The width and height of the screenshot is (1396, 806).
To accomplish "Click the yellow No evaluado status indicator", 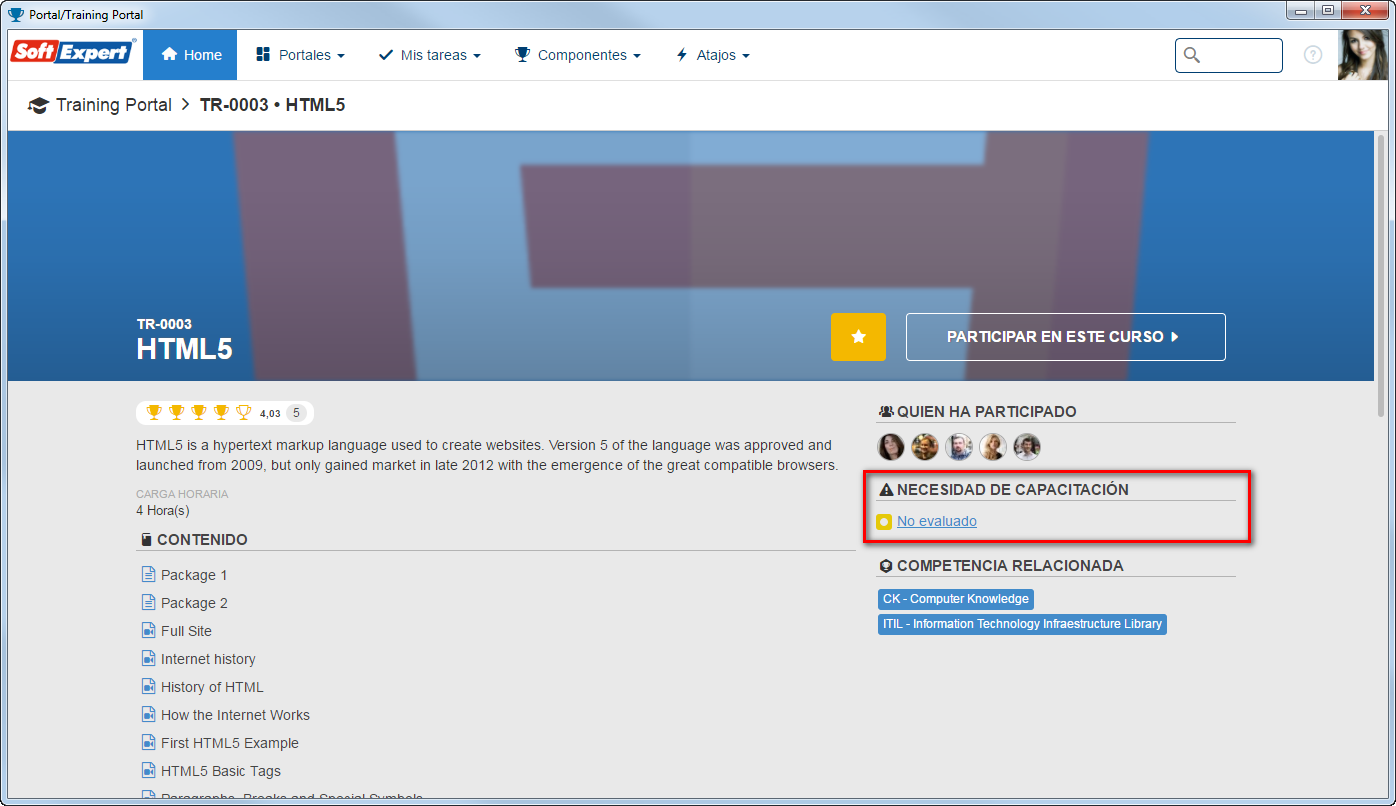I will coord(884,522).
